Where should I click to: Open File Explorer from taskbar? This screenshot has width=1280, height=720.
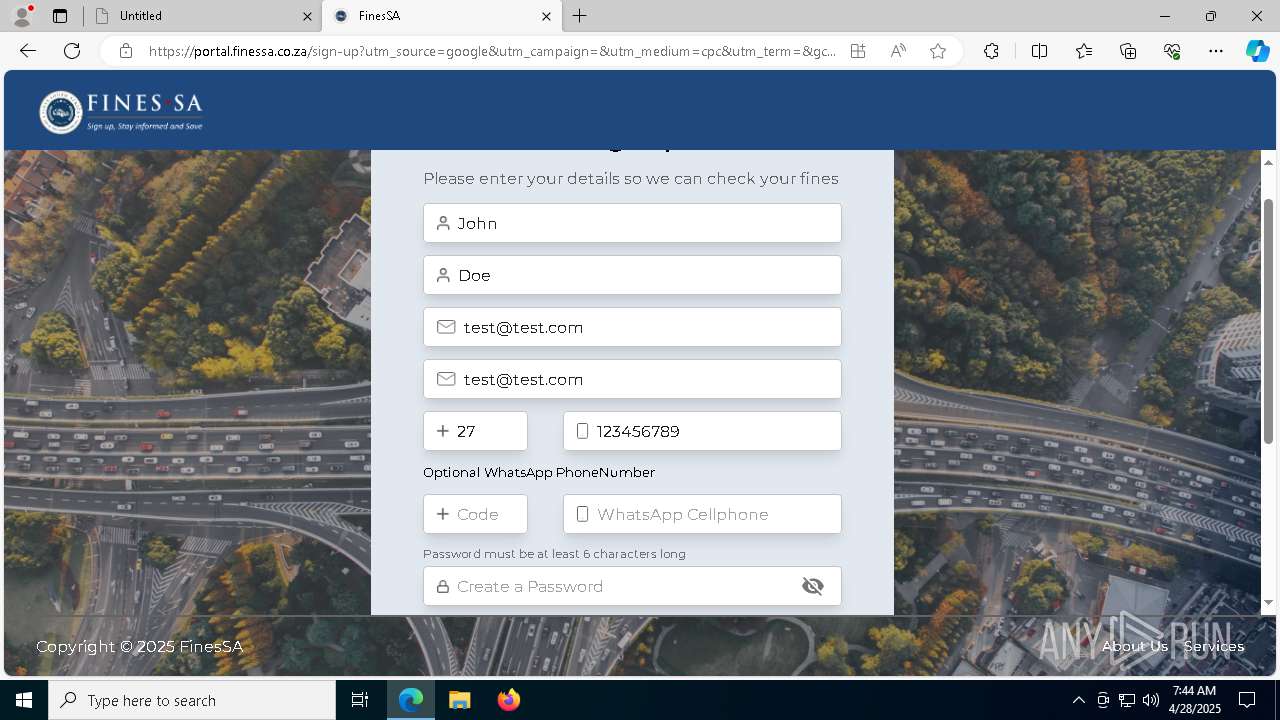pos(459,700)
